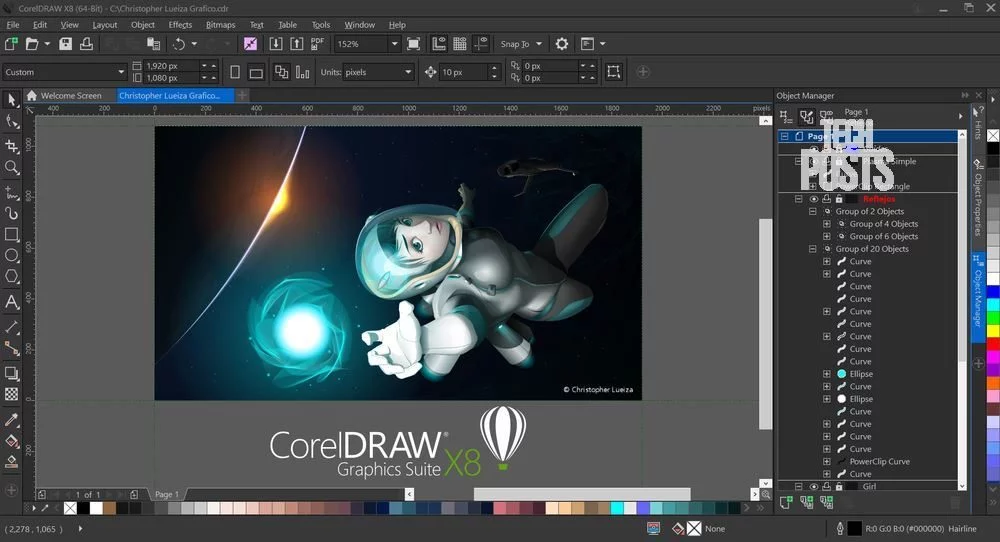Open the zoom level dropdown showing 152%
Image resolution: width=1000 pixels, height=542 pixels.
pos(394,44)
